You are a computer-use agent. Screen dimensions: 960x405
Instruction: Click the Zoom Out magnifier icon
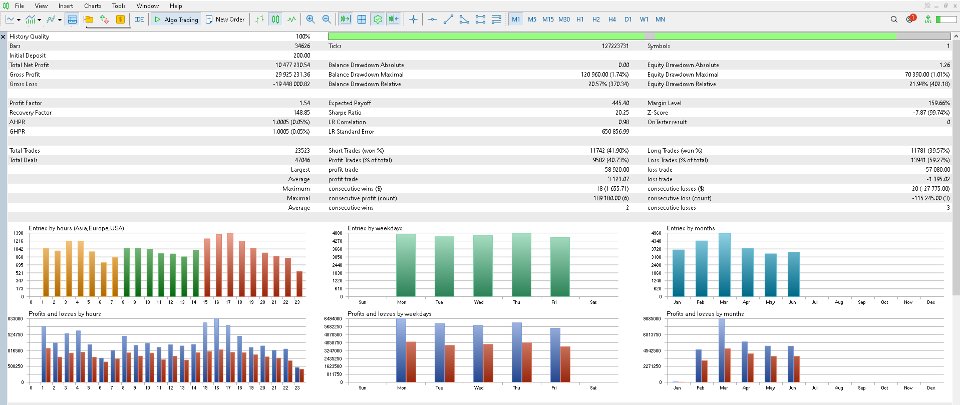326,20
